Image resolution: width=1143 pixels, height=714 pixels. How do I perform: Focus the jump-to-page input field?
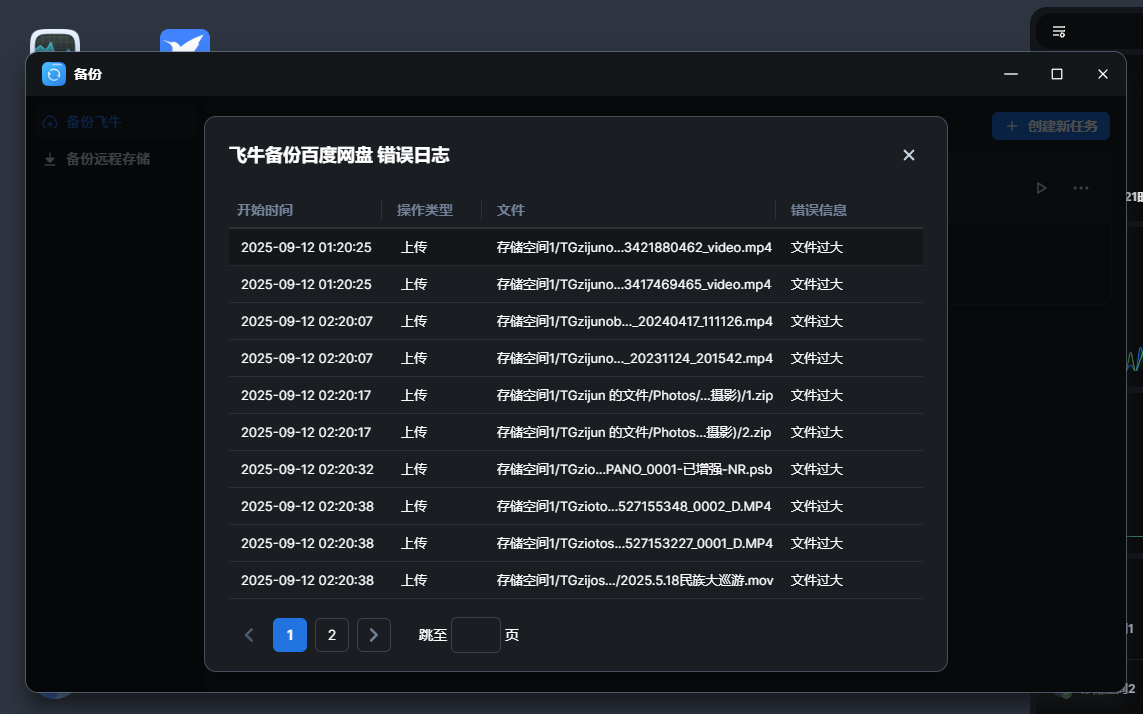click(476, 635)
